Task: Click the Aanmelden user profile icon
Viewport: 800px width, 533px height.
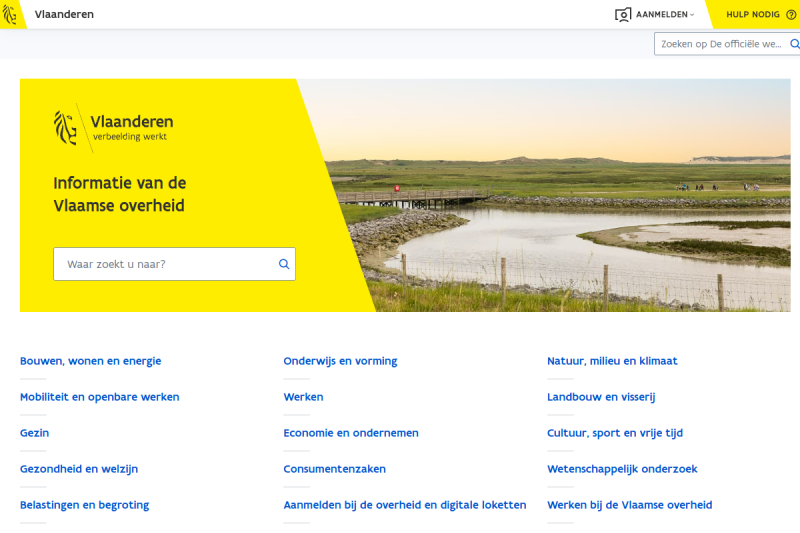Action: click(623, 15)
